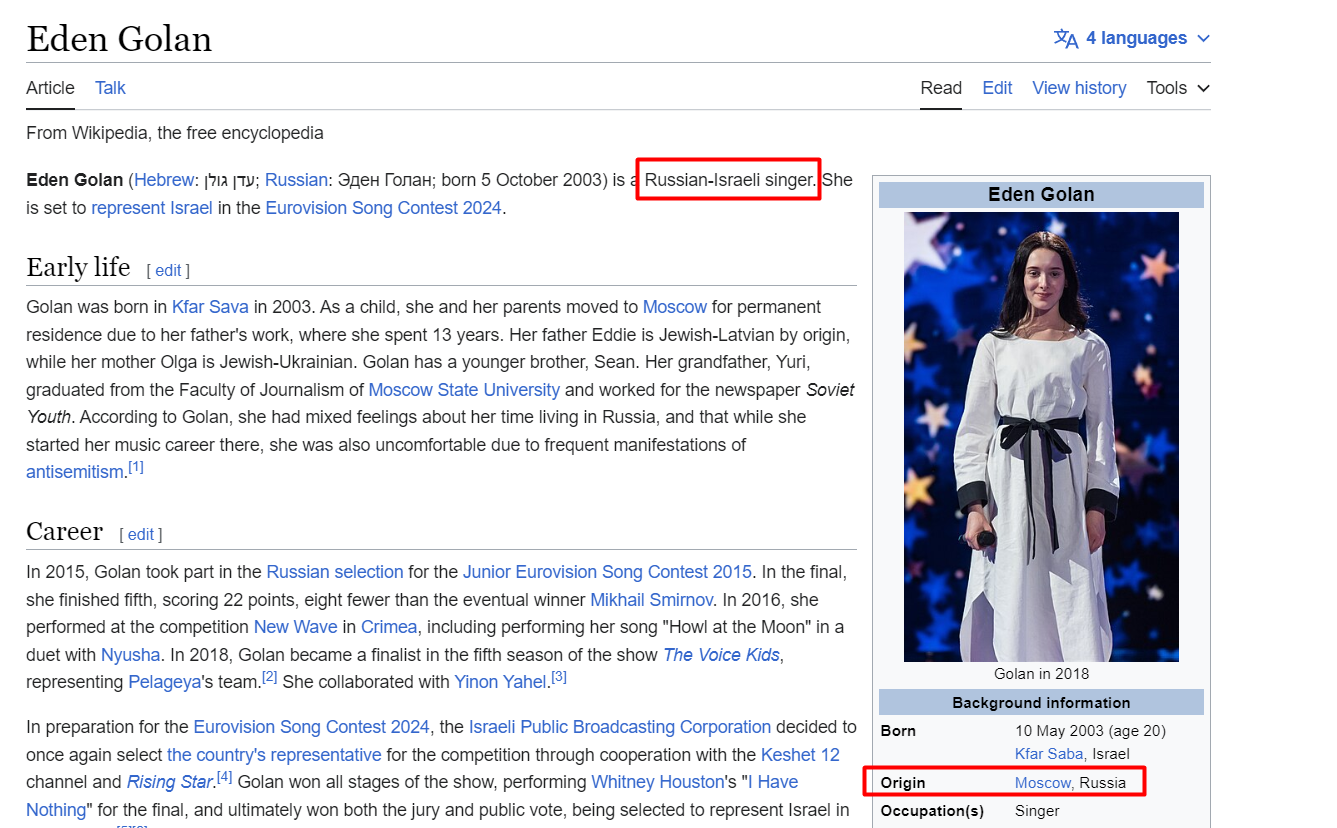Select the Read tab
Screen dimensions: 1337x828
click(941, 88)
